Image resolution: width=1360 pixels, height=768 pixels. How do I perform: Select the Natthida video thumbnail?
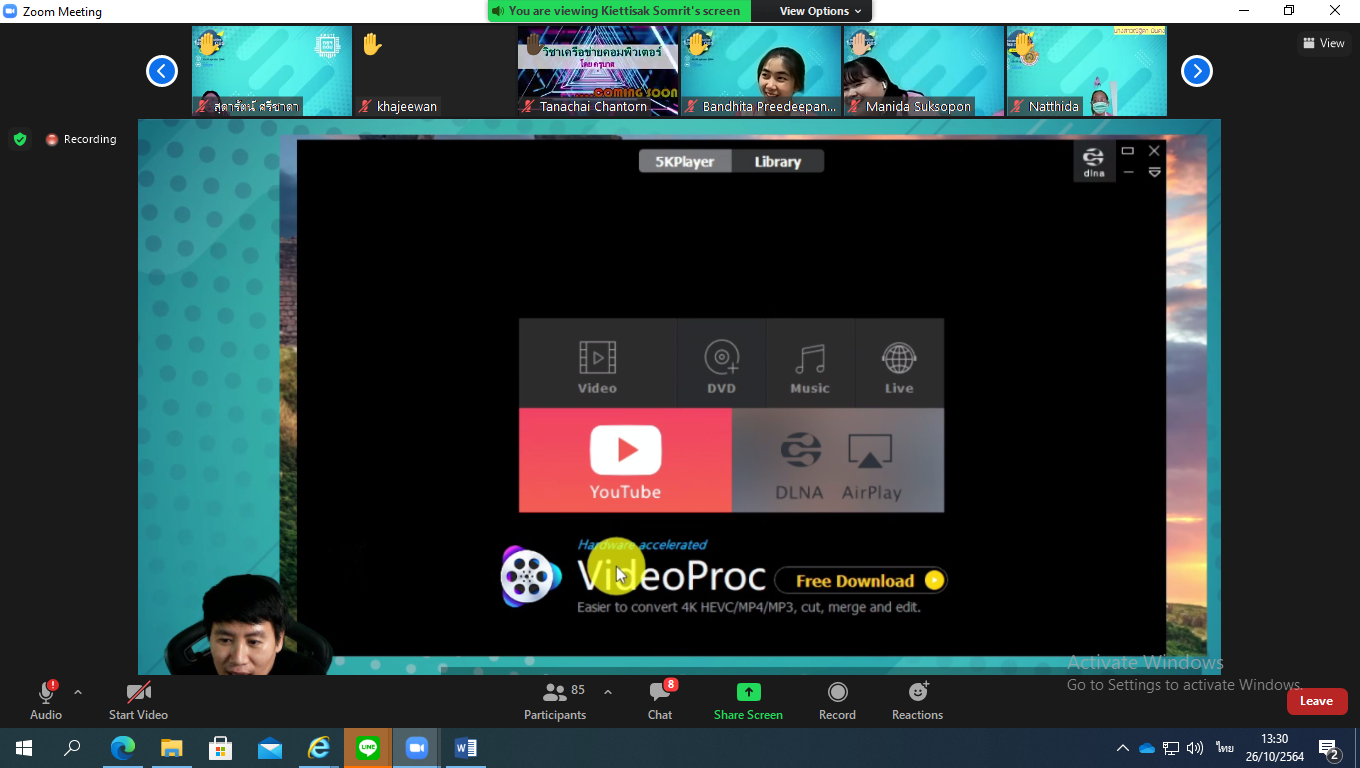[1087, 71]
